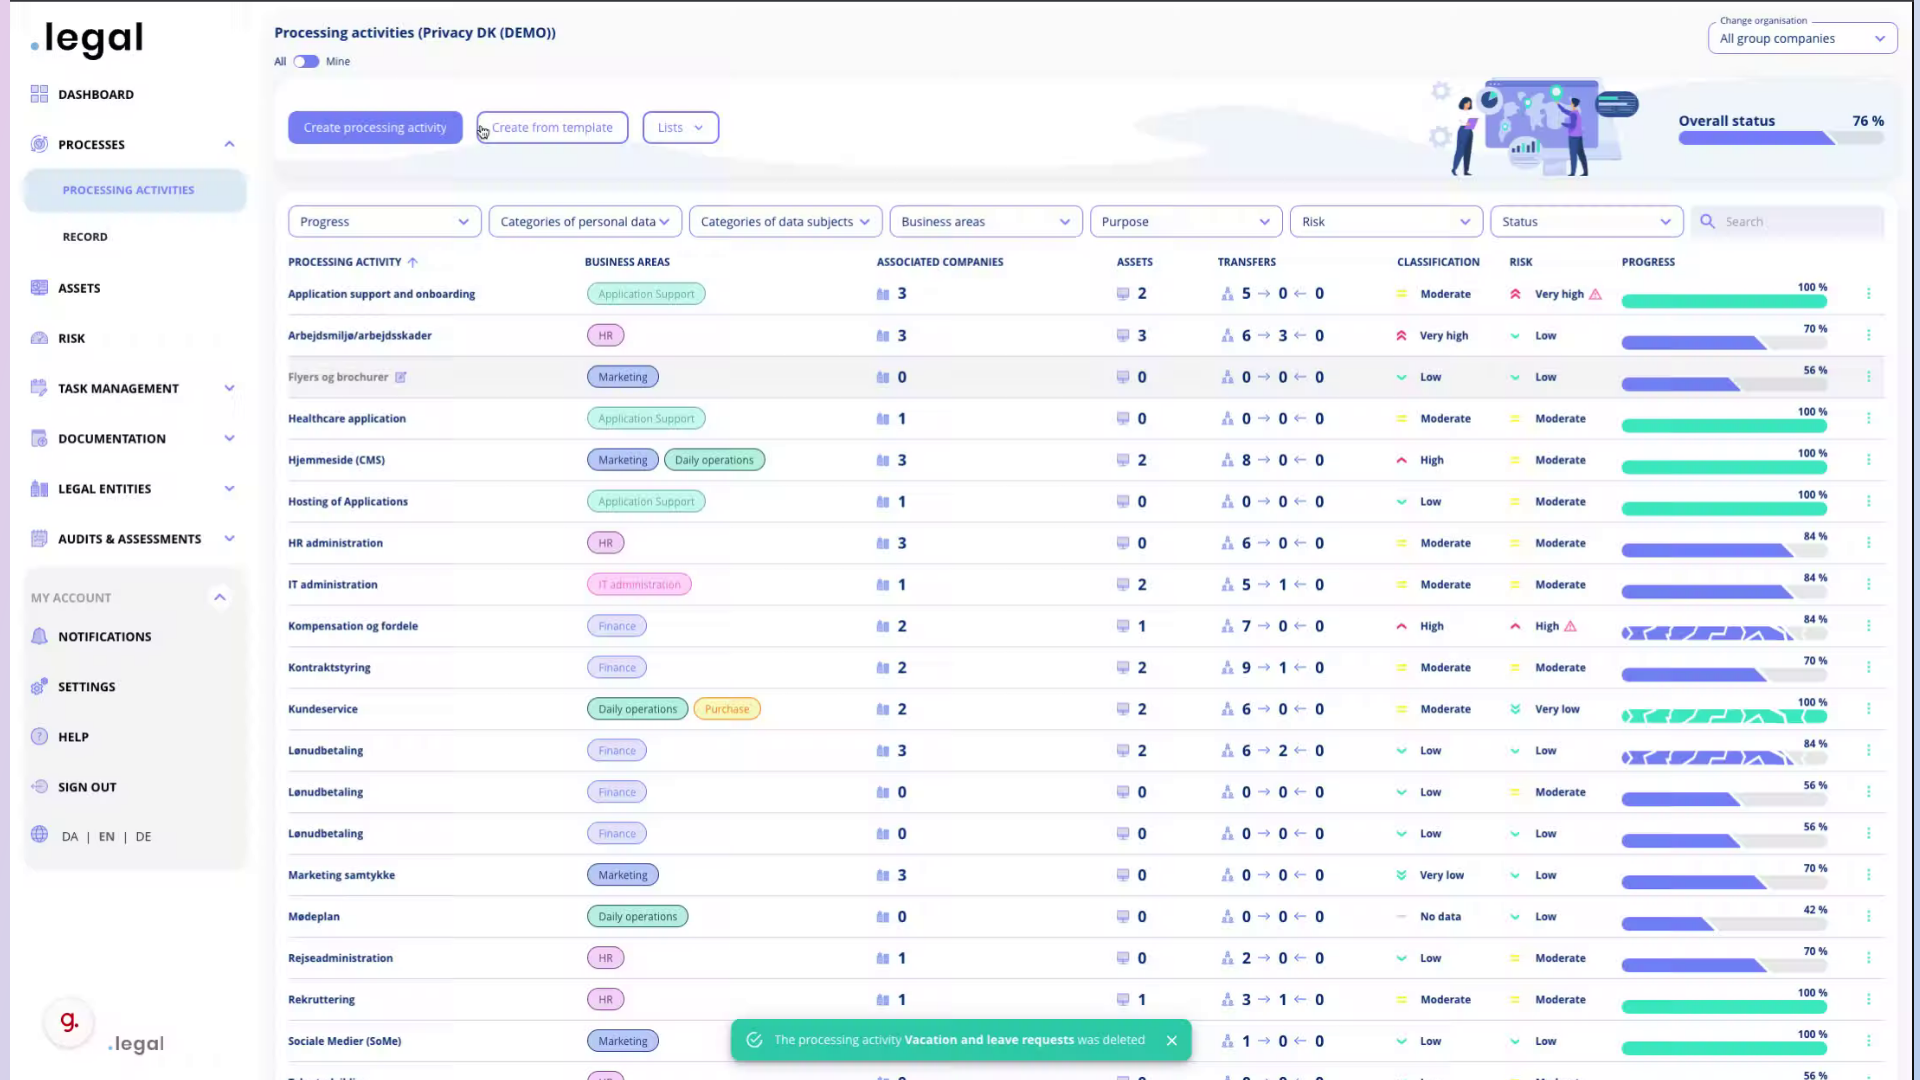Image resolution: width=1920 pixels, height=1080 pixels.
Task: Open the Rekruttering processing activity
Action: (x=321, y=999)
